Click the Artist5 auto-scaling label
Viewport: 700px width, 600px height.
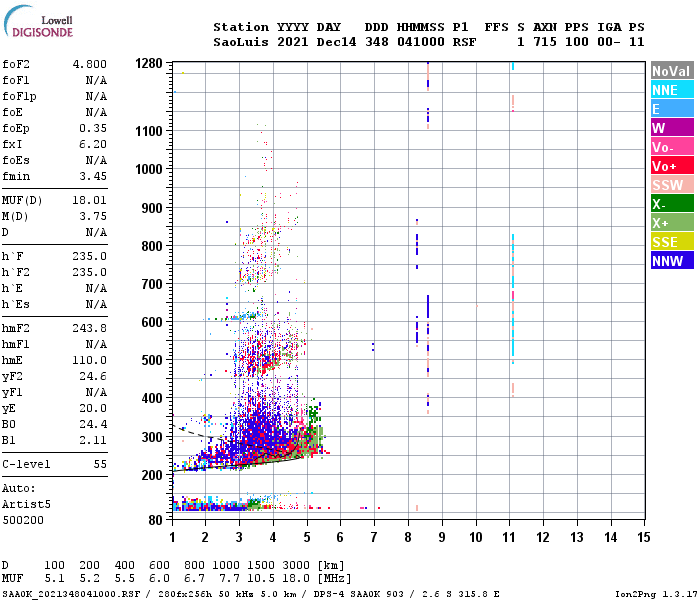(x=26, y=504)
